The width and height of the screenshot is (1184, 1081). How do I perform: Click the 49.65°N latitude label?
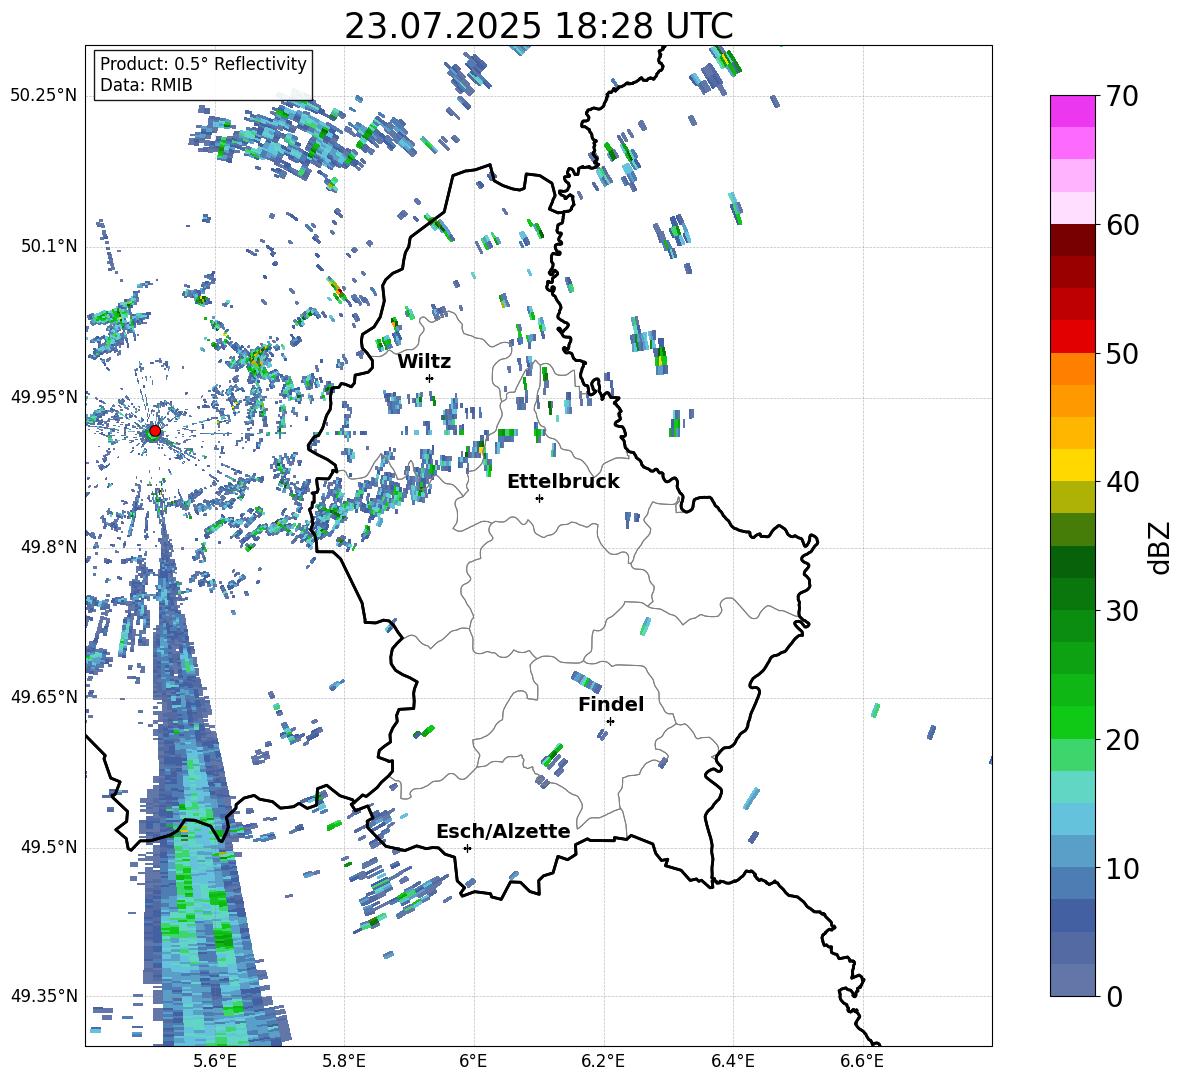[x=44, y=696]
